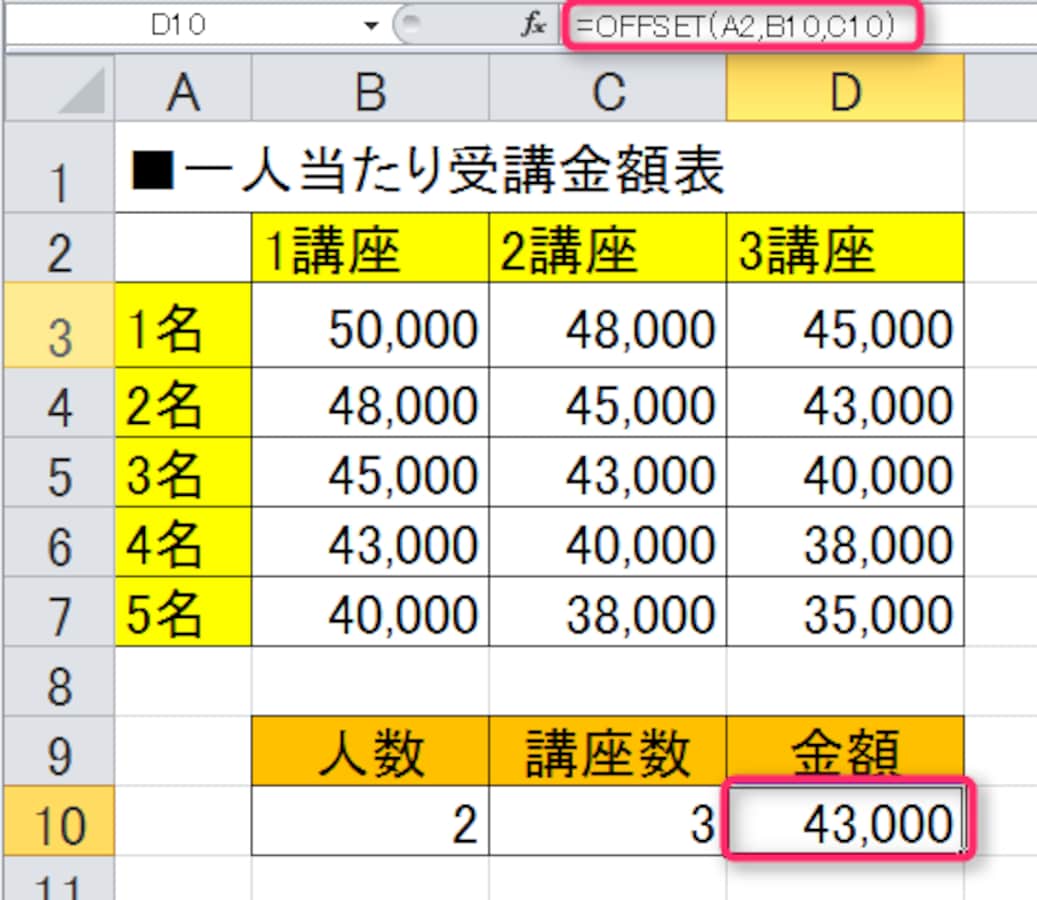Click cell C5 with 43,000
Screen dimensions: 1037x900
pyautogui.click(x=608, y=472)
